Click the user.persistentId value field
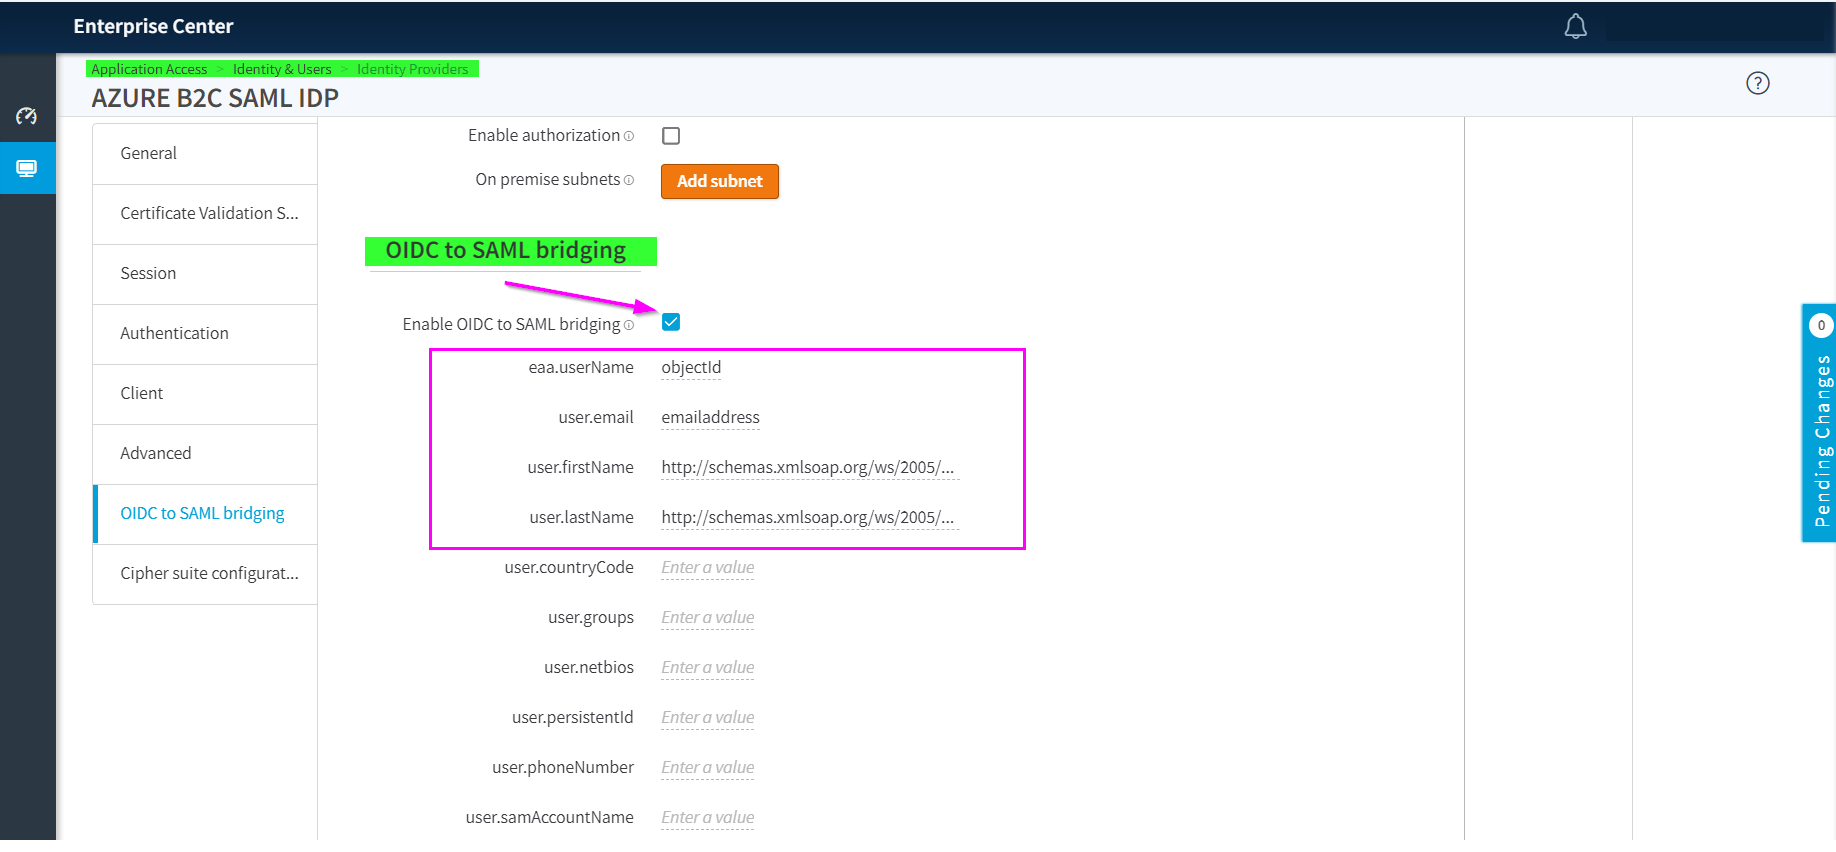 click(x=708, y=718)
